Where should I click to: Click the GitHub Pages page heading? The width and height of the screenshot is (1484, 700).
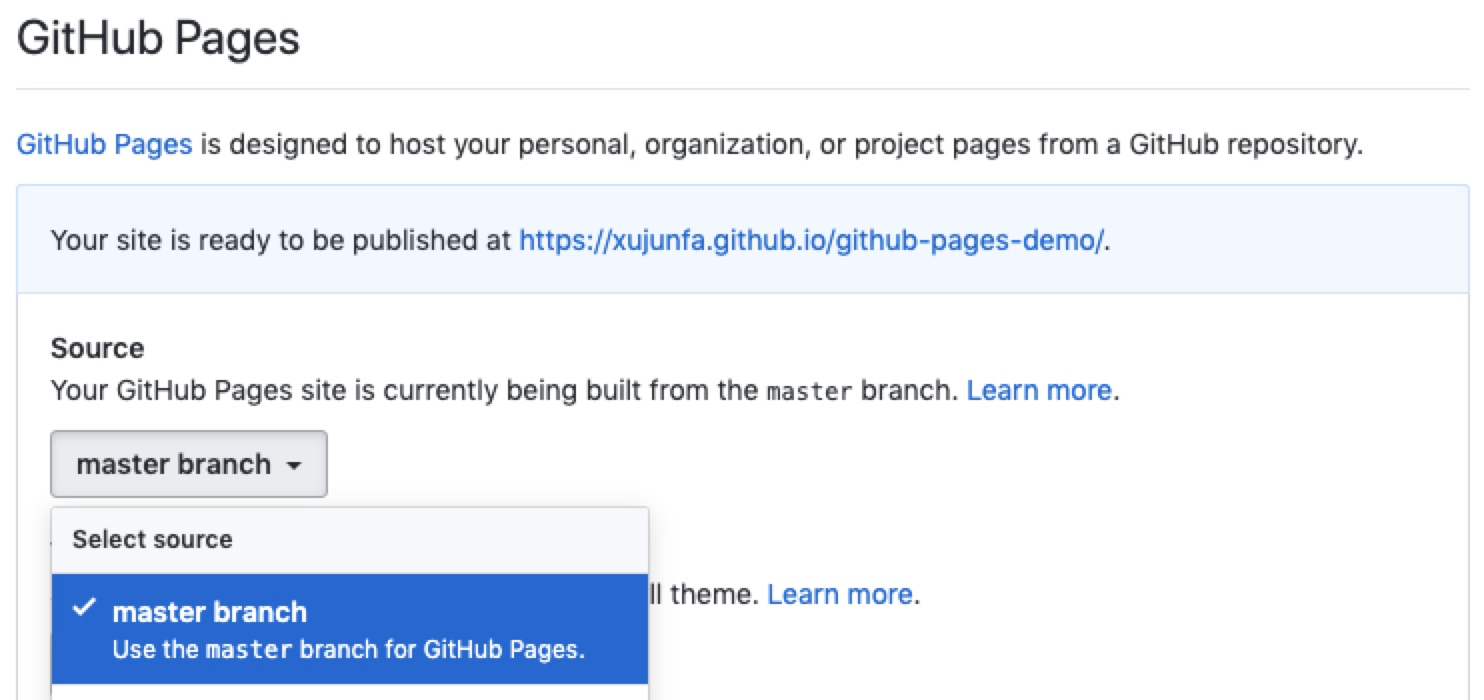tap(158, 39)
